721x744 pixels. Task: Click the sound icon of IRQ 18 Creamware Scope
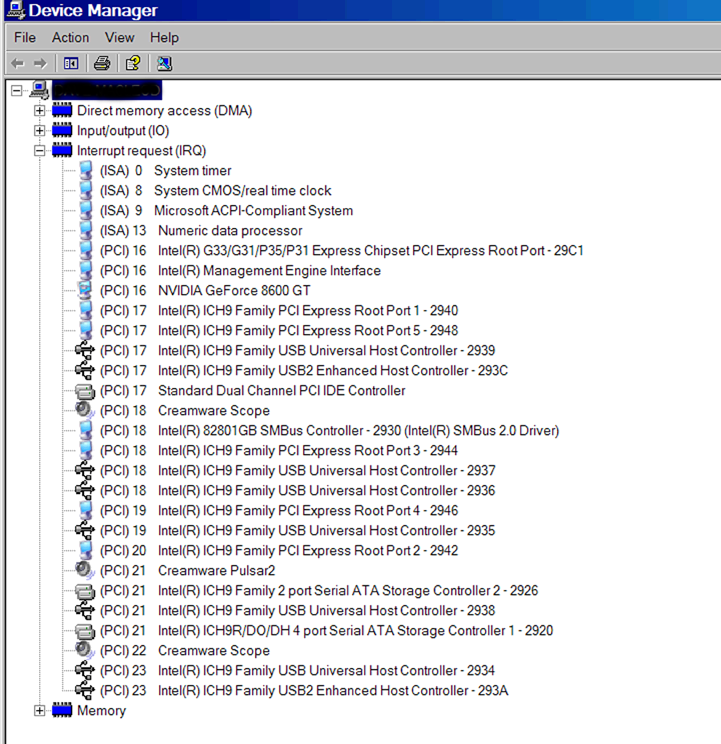click(x=85, y=410)
